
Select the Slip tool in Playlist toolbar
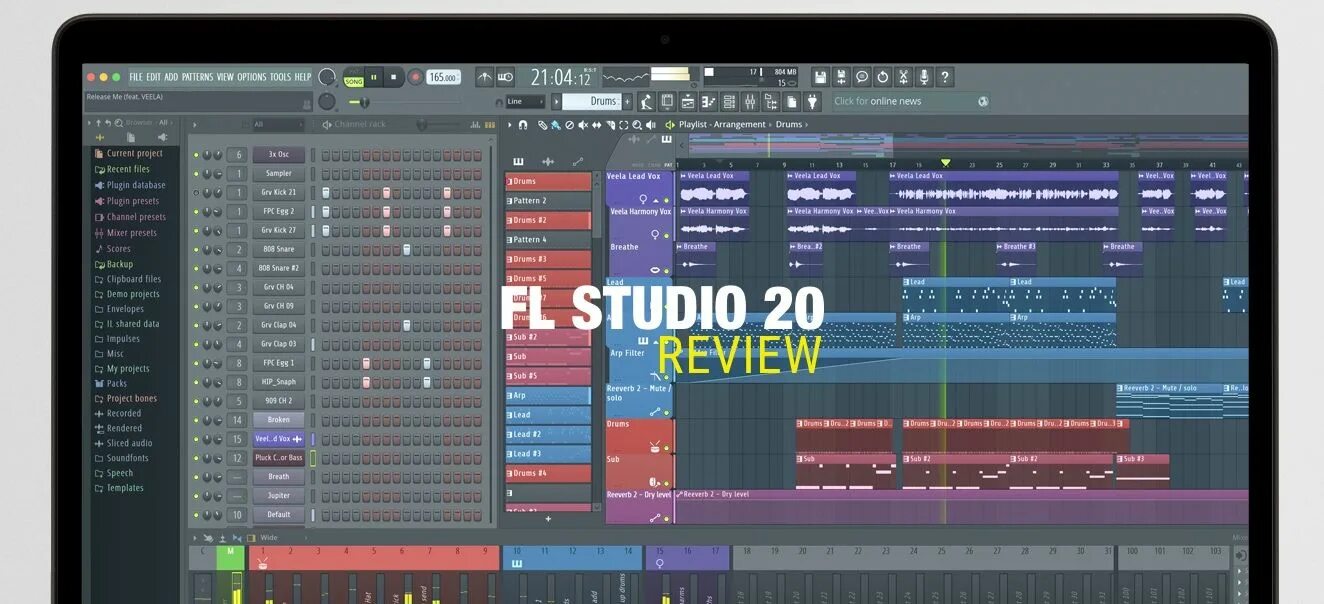(x=597, y=125)
